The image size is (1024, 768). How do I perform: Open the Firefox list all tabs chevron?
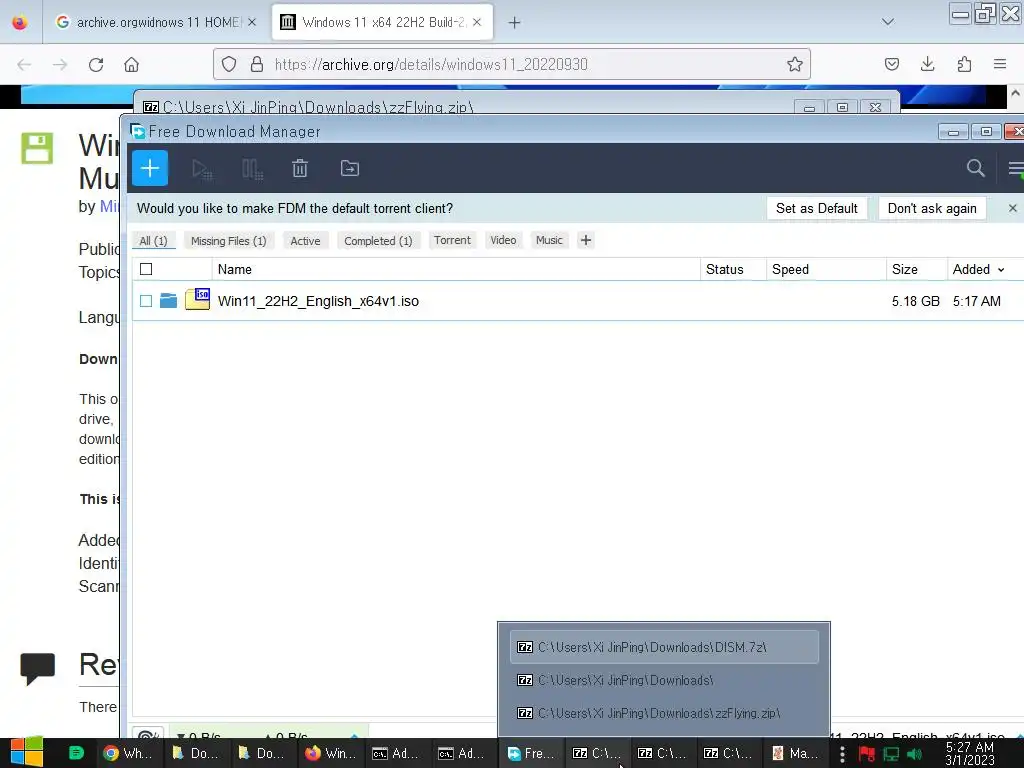pyautogui.click(x=888, y=22)
